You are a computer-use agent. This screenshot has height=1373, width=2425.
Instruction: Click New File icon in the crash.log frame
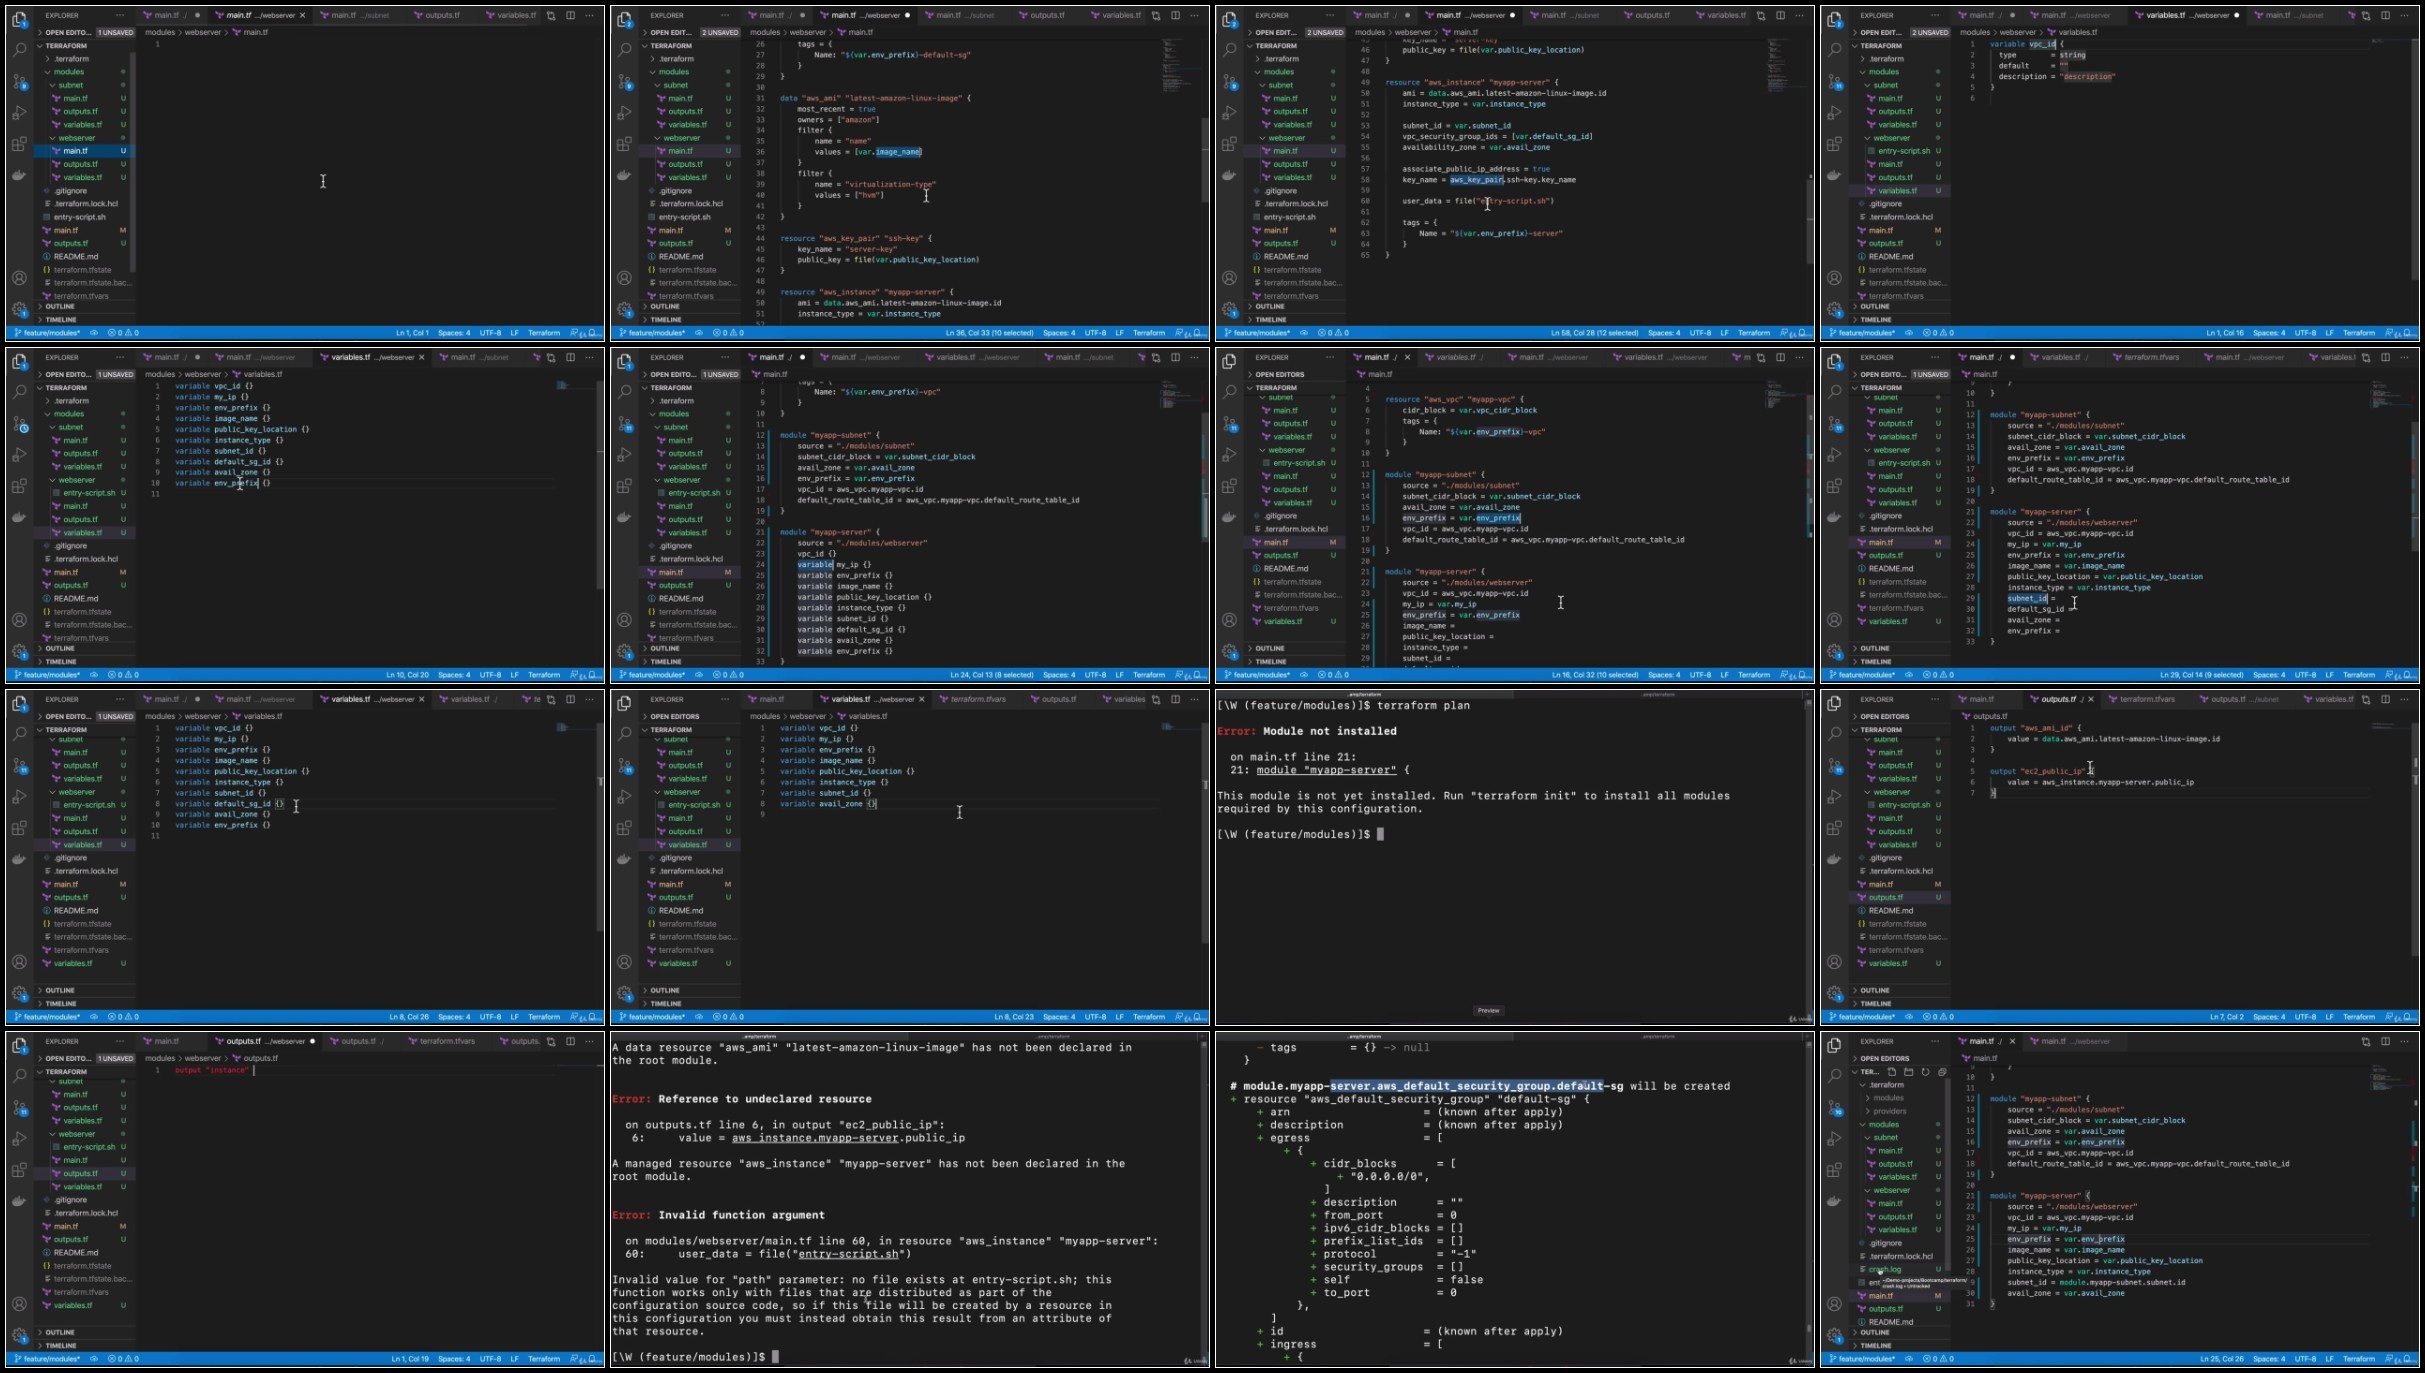point(1891,1071)
